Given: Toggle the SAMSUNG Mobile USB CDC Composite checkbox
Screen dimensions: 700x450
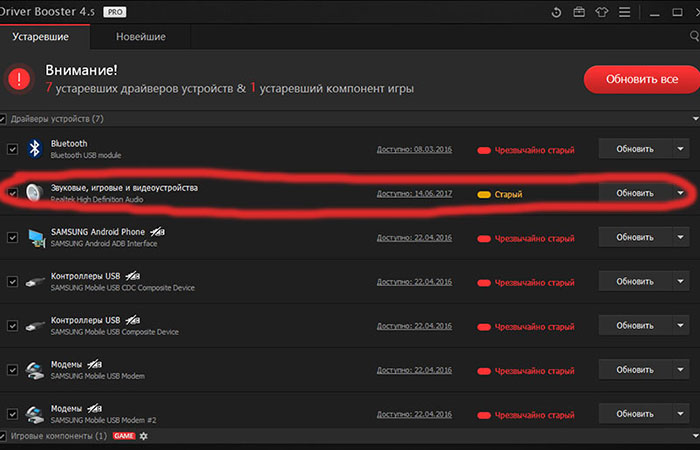Looking at the screenshot, I should pyautogui.click(x=12, y=281).
